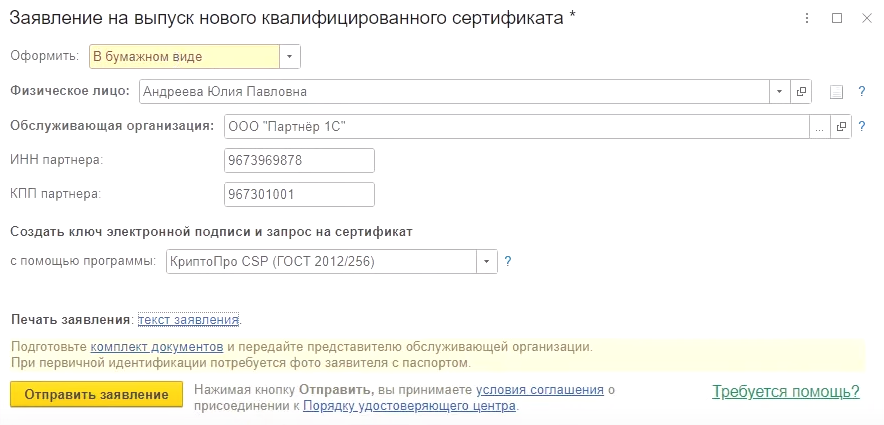Click into the ИНН партнера field
This screenshot has width=884, height=425.
[300, 160]
